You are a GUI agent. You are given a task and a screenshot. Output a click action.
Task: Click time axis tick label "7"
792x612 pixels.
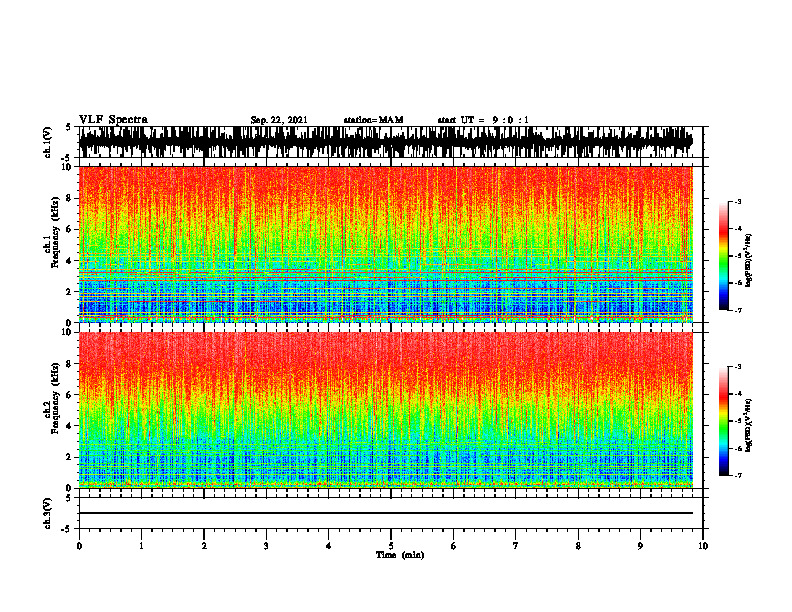(x=516, y=546)
